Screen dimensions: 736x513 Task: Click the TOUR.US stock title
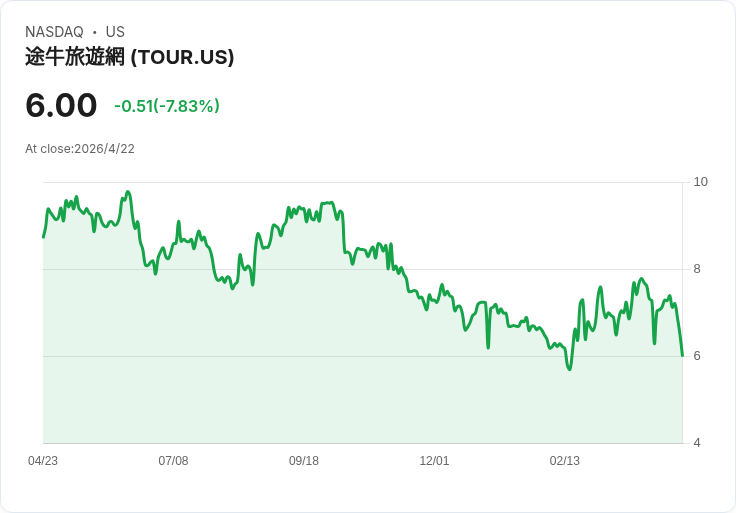pyautogui.click(x=130, y=57)
